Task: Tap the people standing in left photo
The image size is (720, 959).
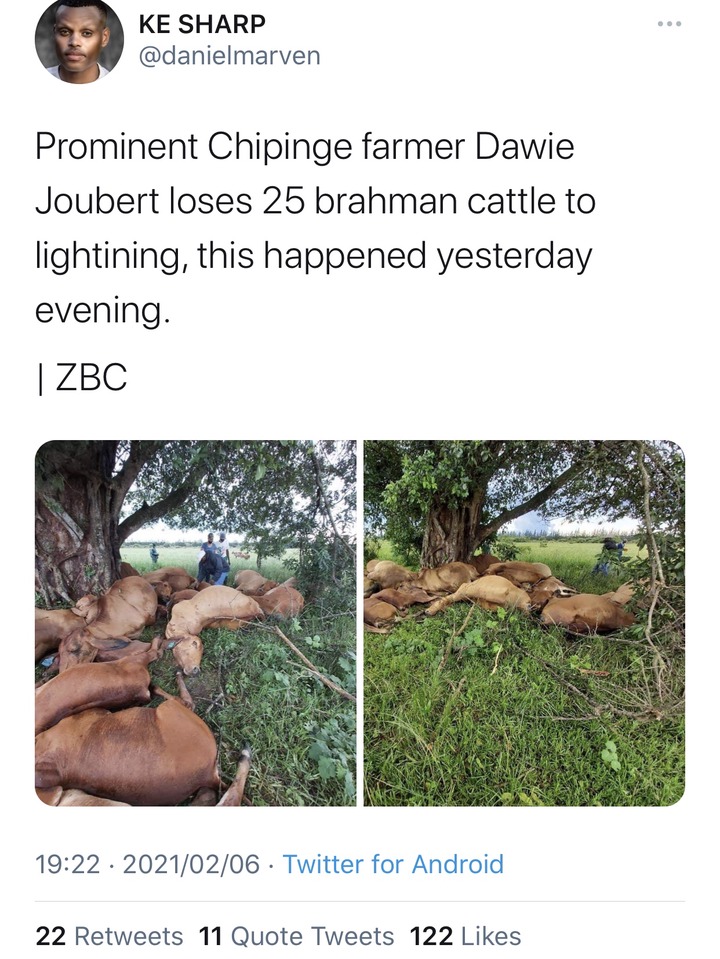Action: [x=214, y=560]
